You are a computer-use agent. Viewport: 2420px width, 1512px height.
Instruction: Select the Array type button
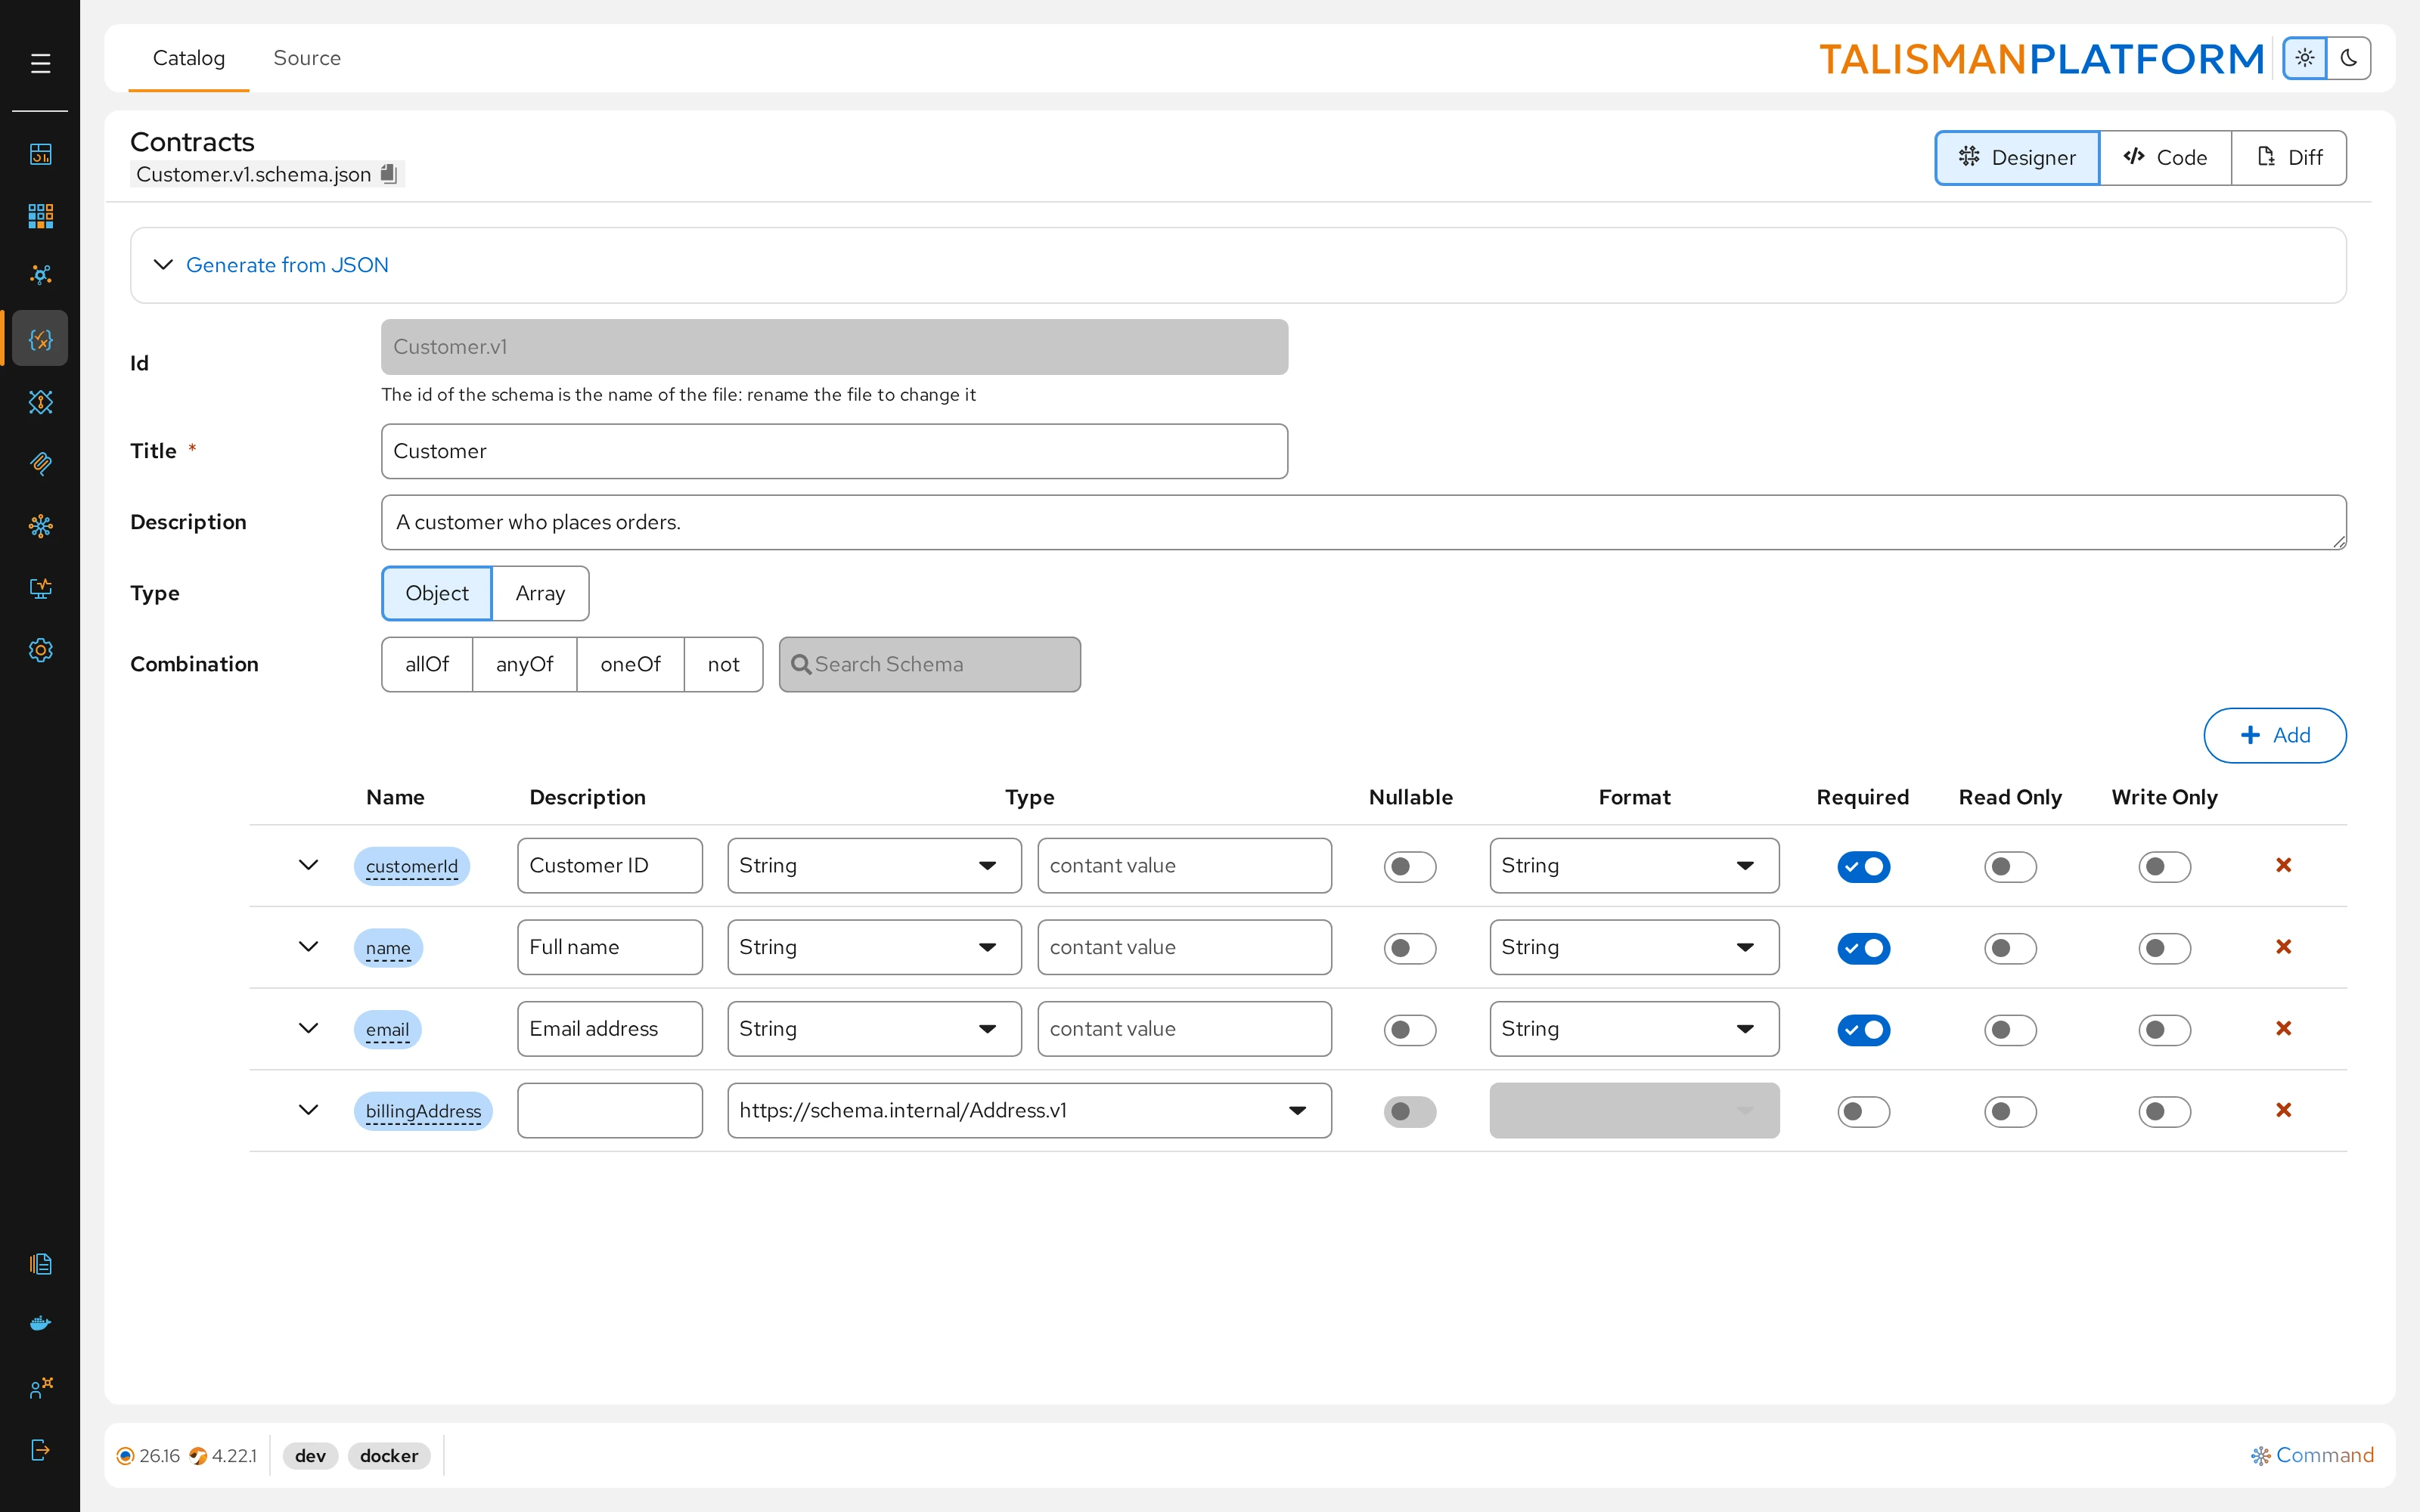540,593
